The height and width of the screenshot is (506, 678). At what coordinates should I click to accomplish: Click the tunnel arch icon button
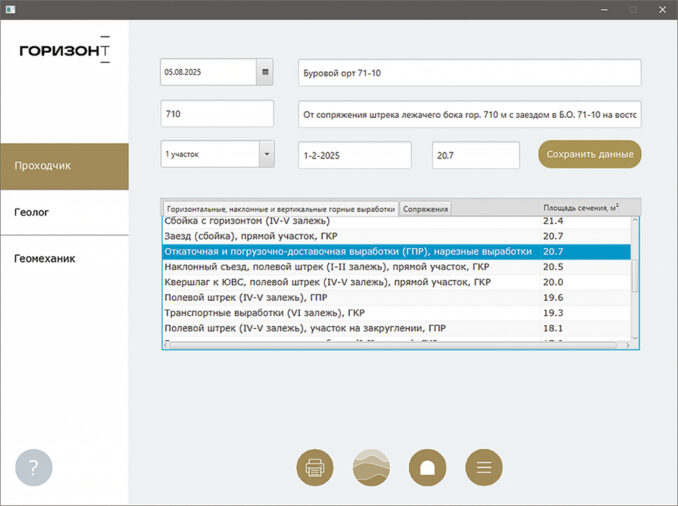click(x=427, y=467)
